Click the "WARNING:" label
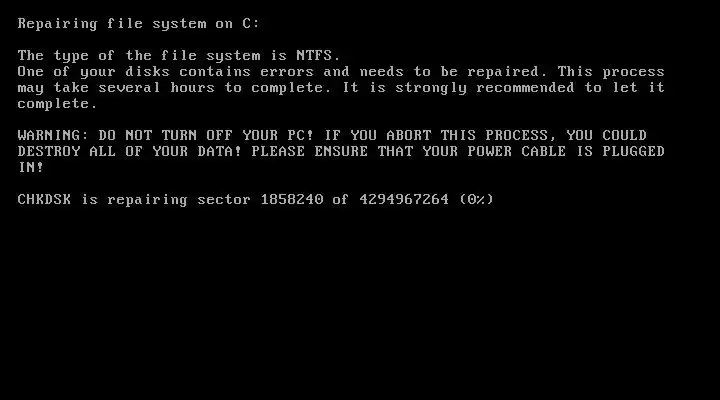This screenshot has height=400, width=720. click(53, 135)
